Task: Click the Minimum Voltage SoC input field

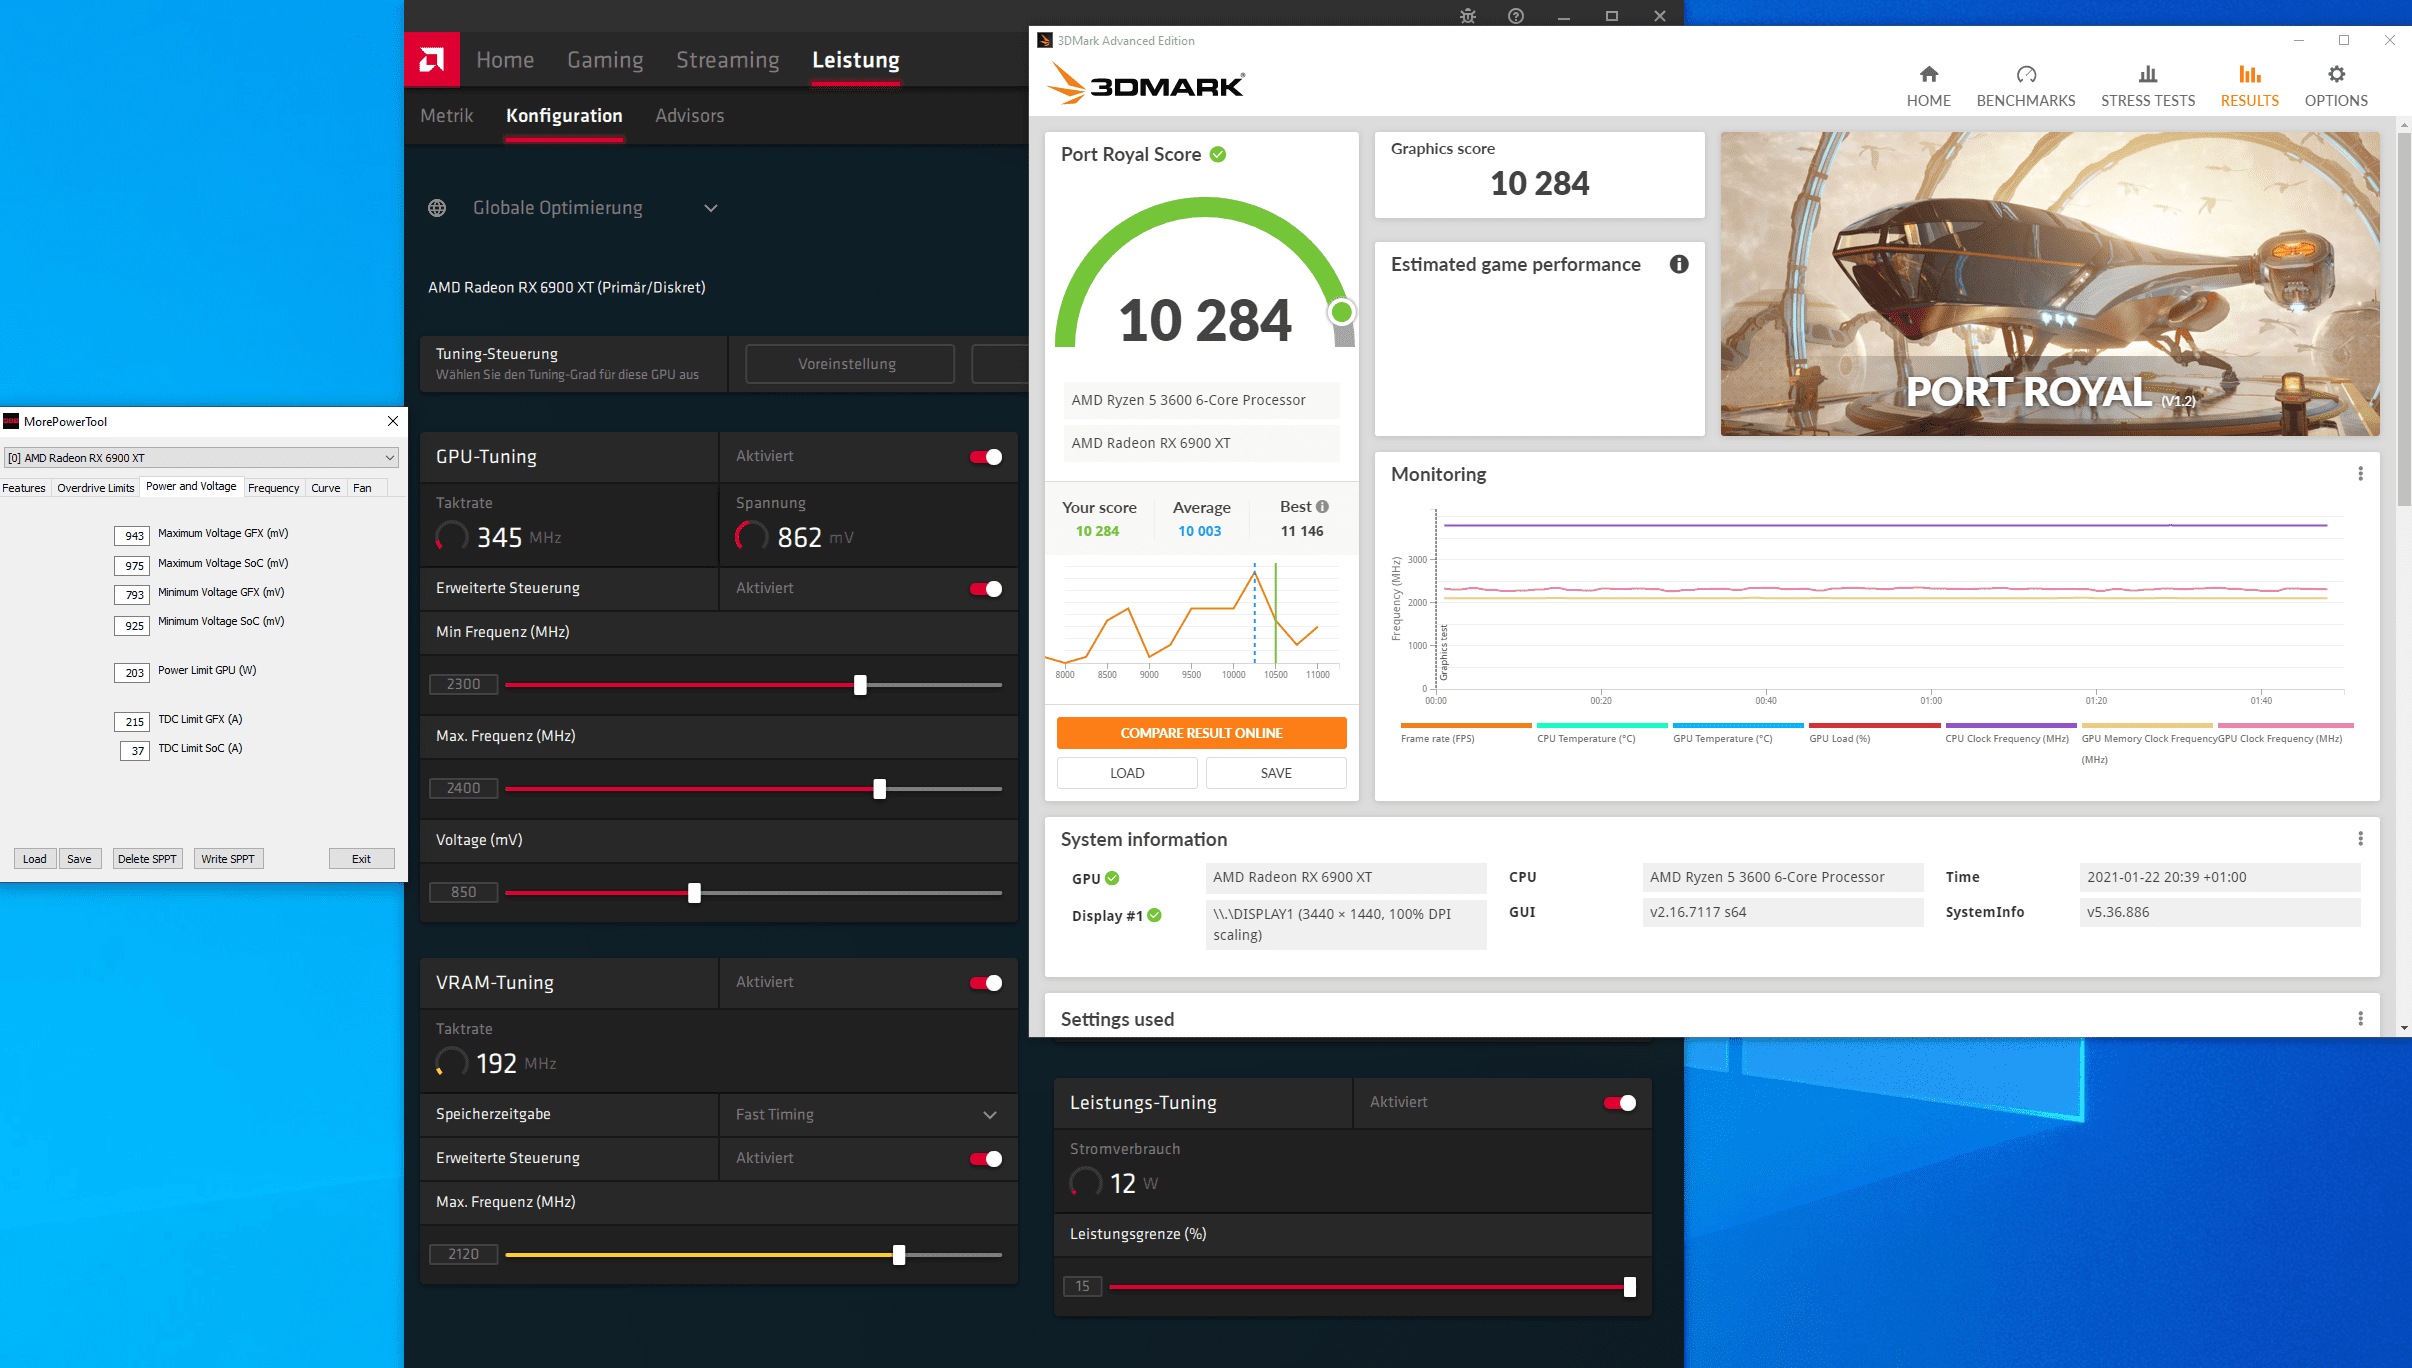Action: click(132, 626)
